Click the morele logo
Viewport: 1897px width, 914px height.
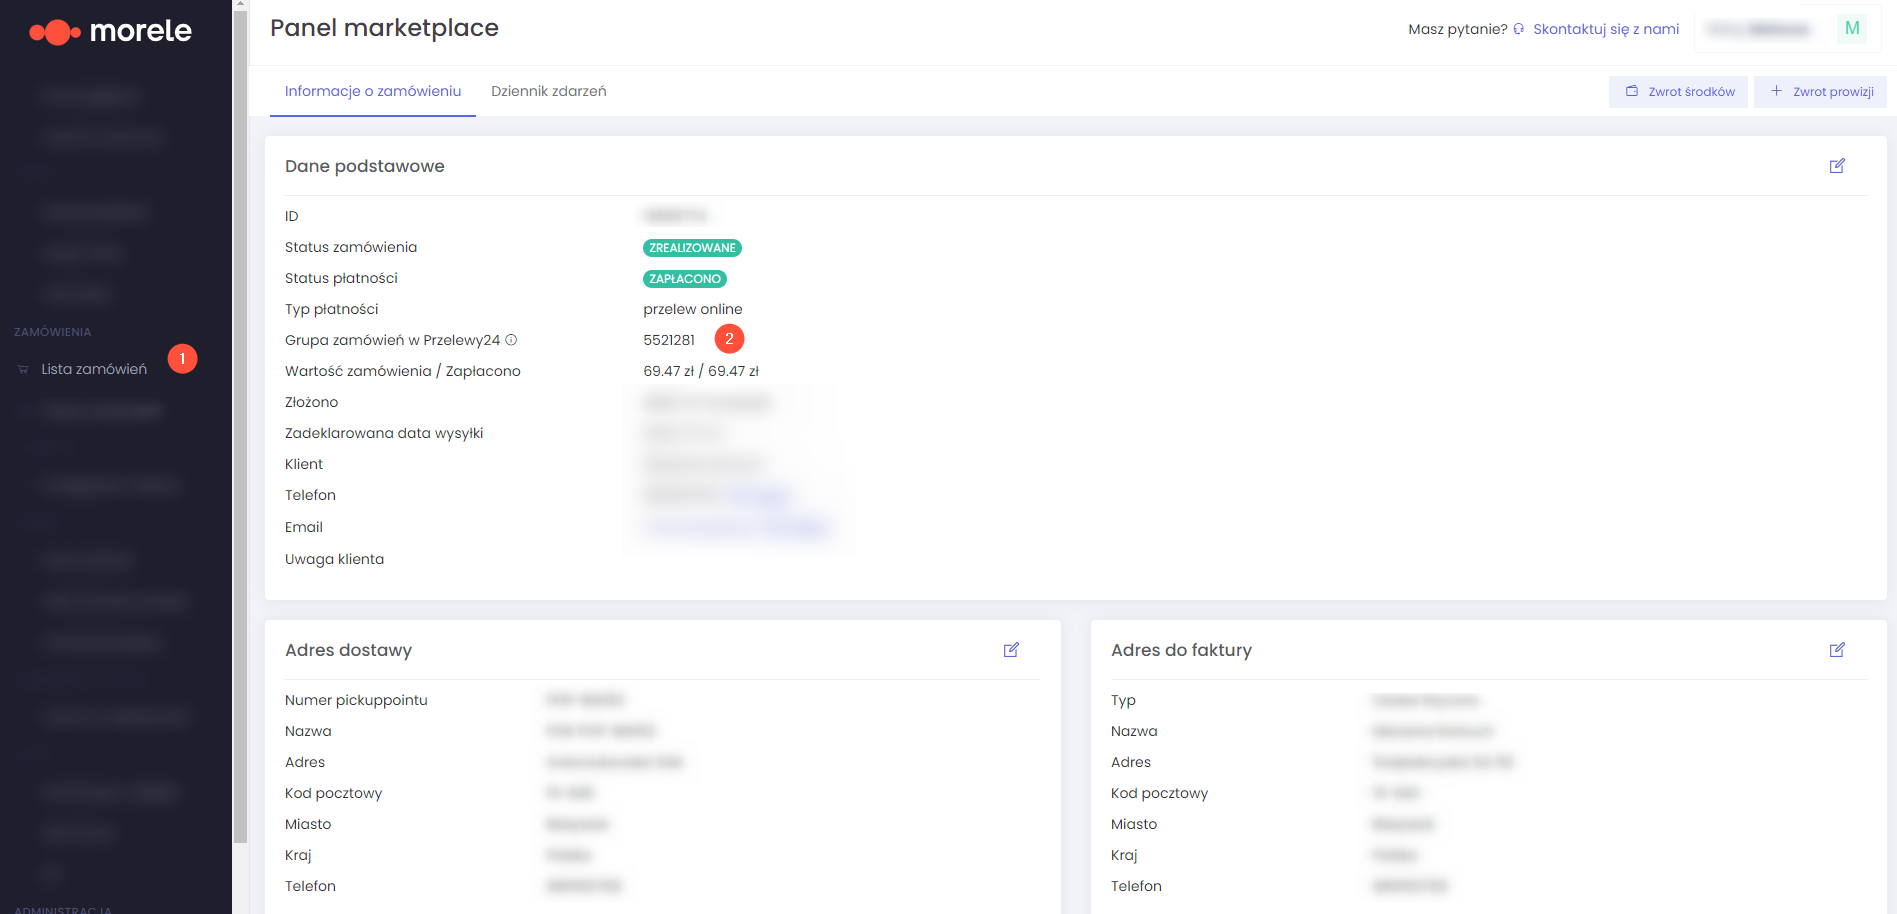(110, 31)
